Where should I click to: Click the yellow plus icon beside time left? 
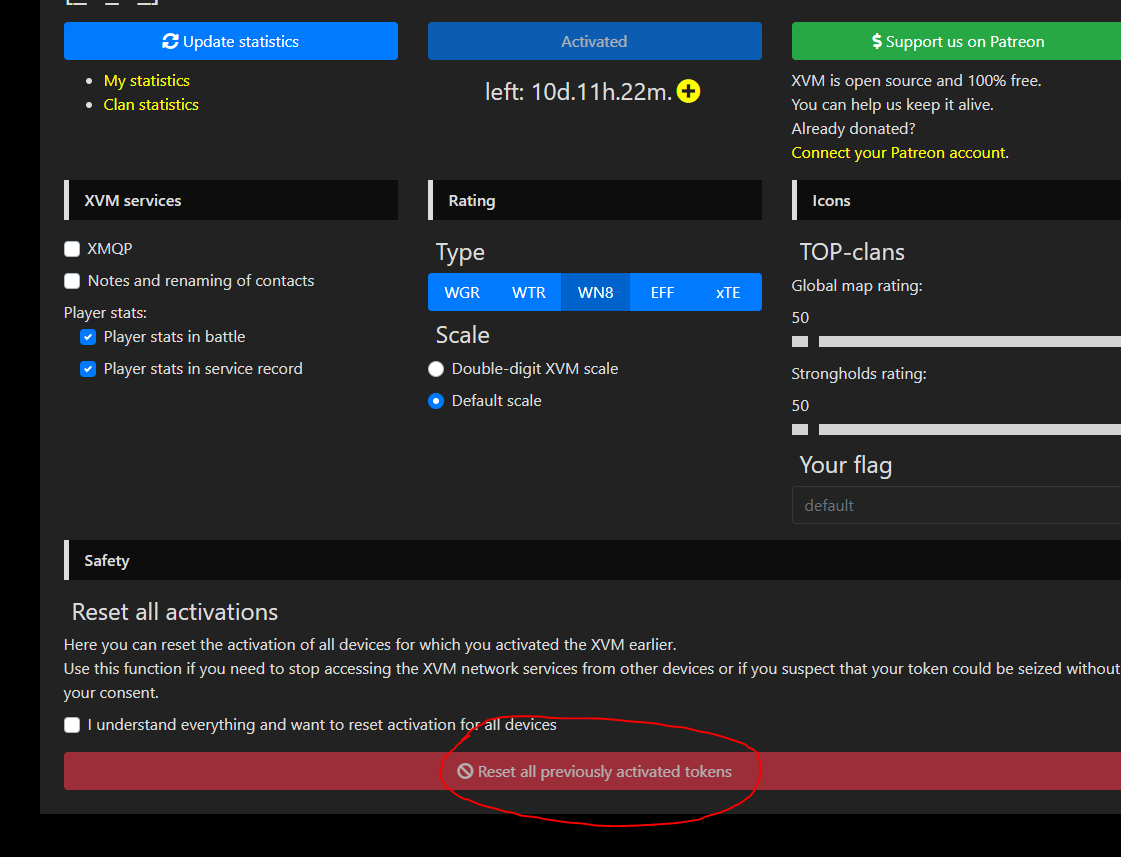click(688, 91)
